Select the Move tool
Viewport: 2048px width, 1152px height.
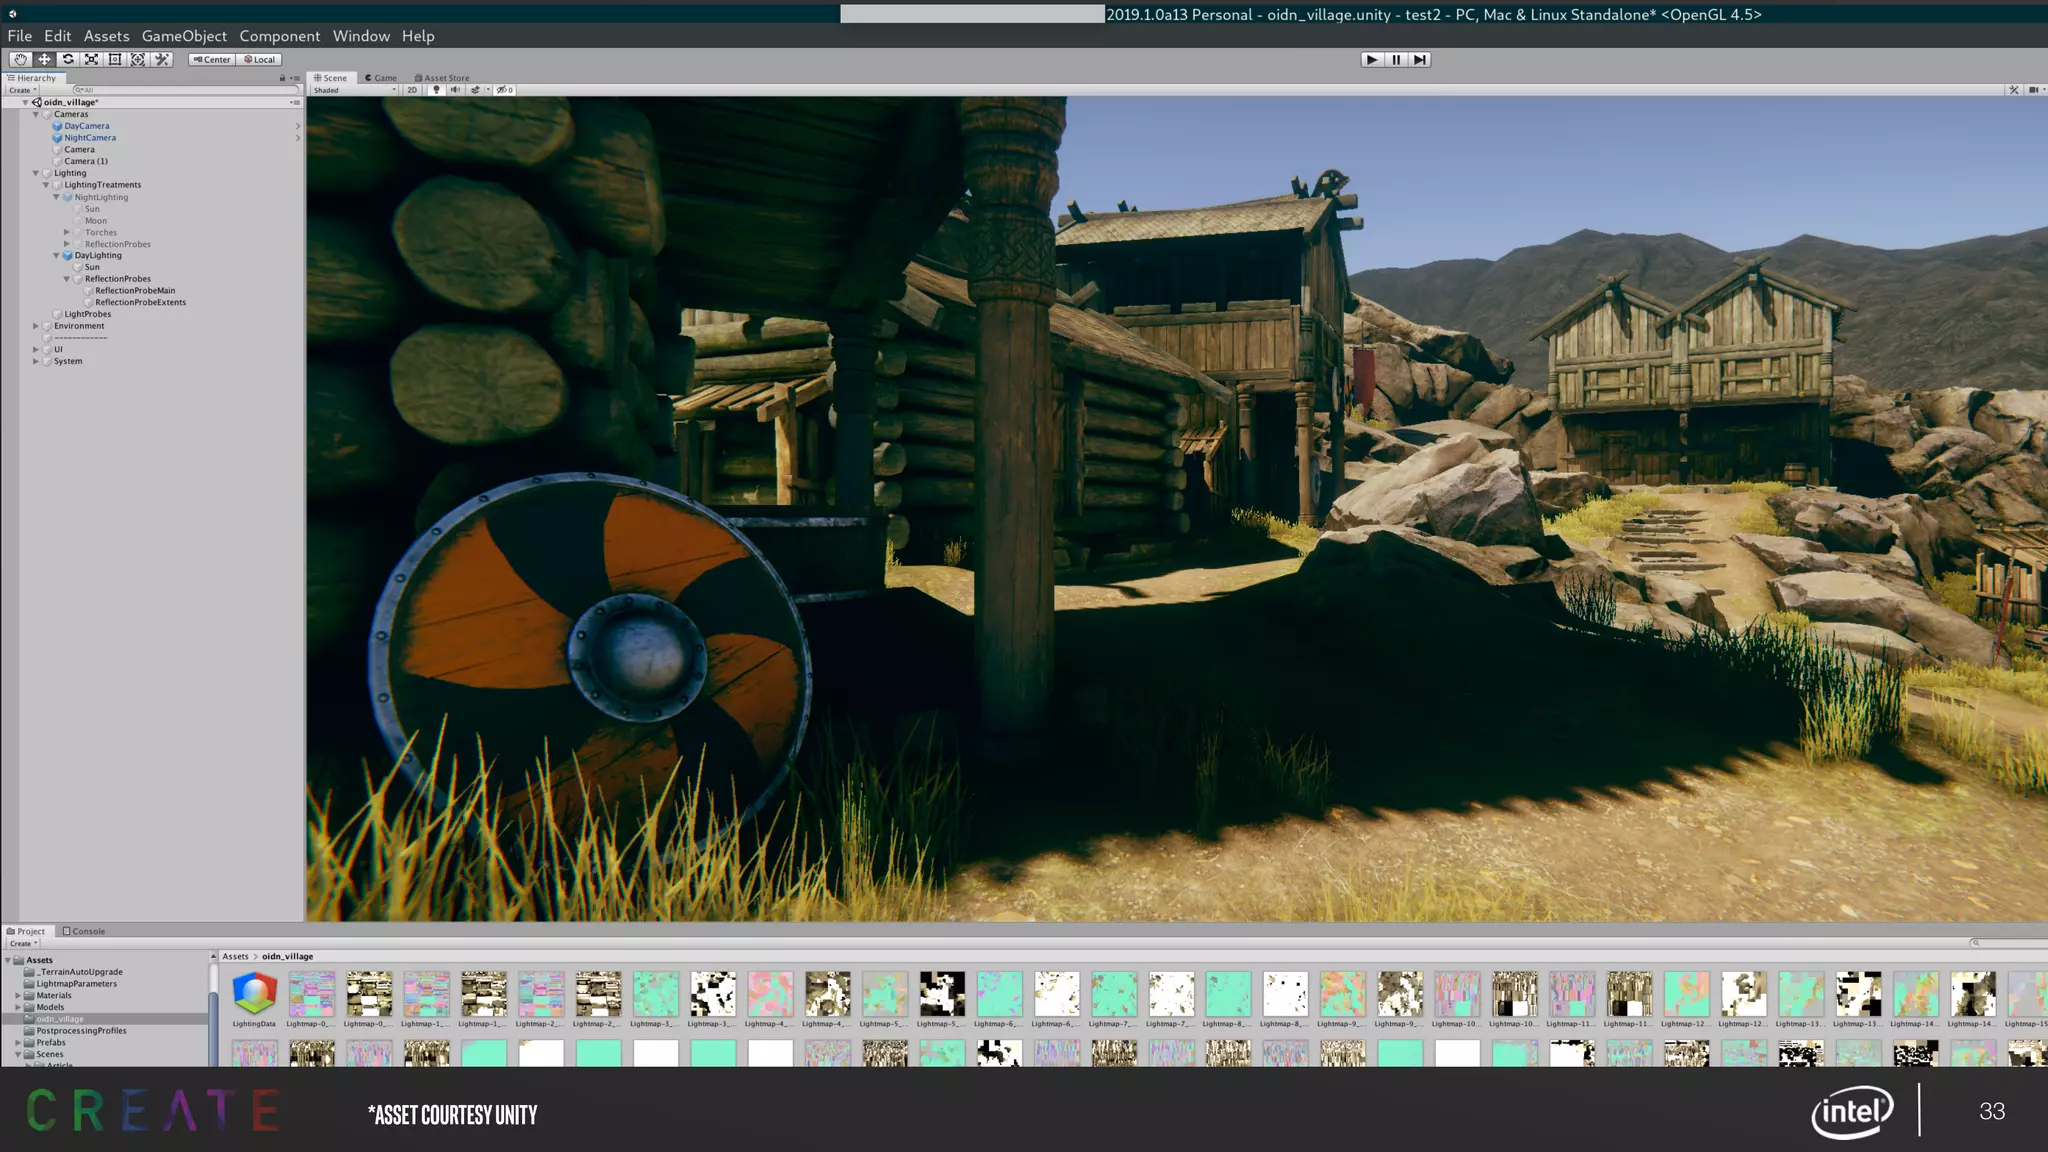point(44,60)
